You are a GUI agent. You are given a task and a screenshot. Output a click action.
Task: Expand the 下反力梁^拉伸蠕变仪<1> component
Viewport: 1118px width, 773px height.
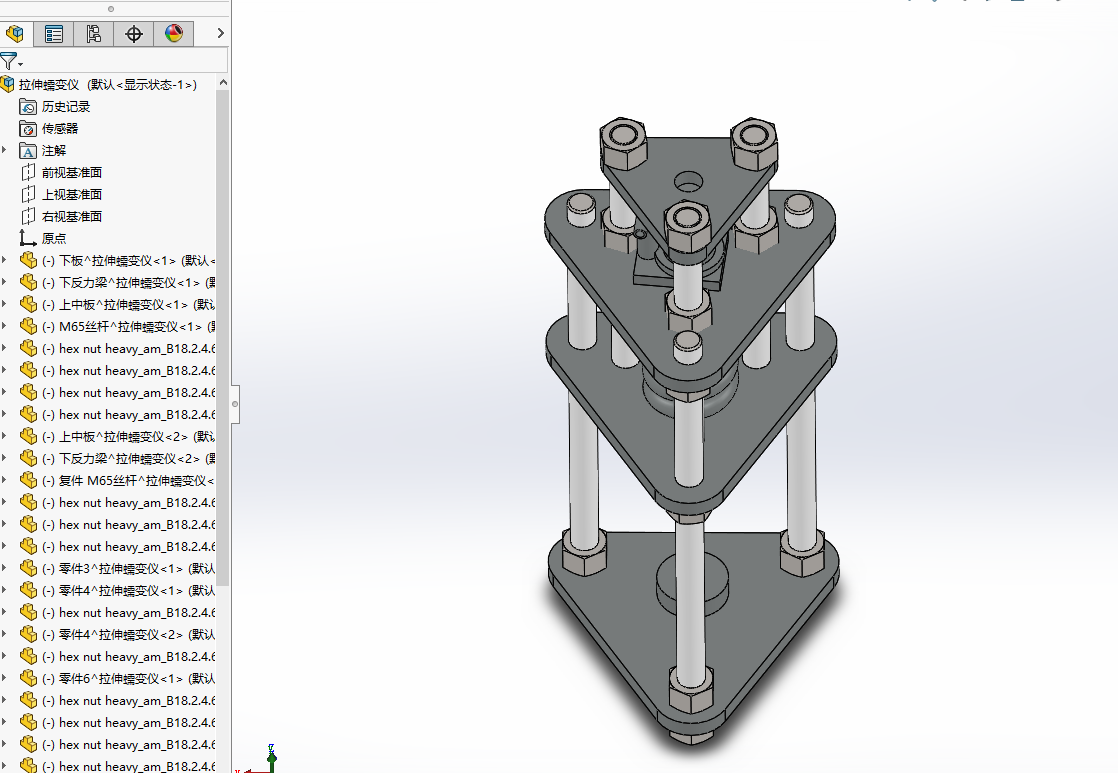click(4, 282)
